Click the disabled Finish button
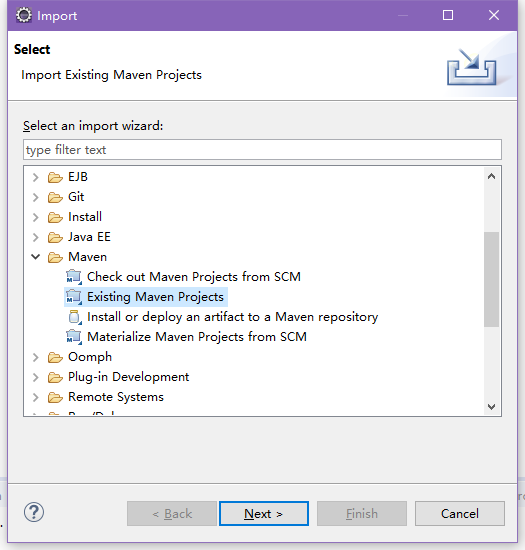525x550 pixels. point(362,514)
